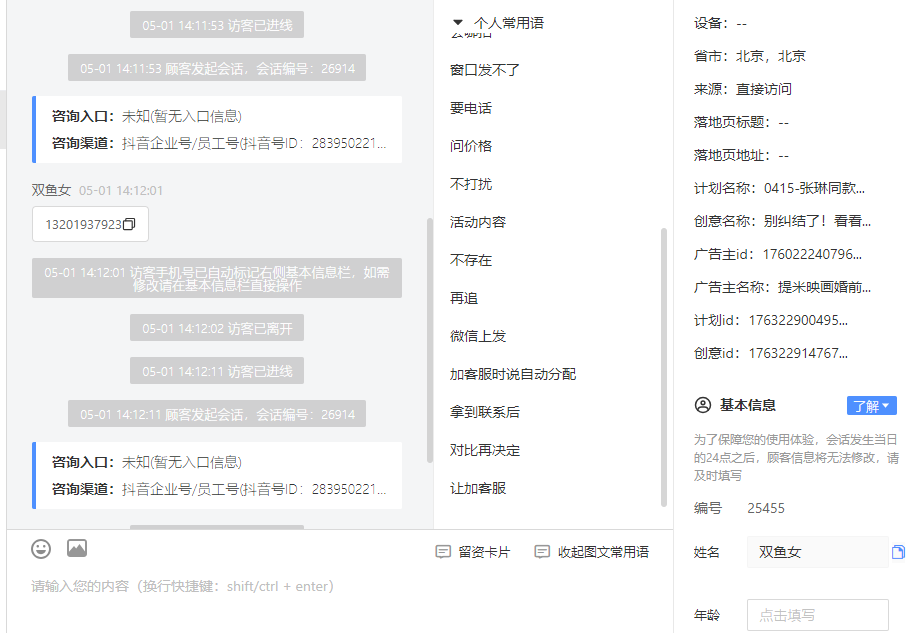This screenshot has width=921, height=633.
Task: Insert an image with the picture icon
Action: (77, 548)
